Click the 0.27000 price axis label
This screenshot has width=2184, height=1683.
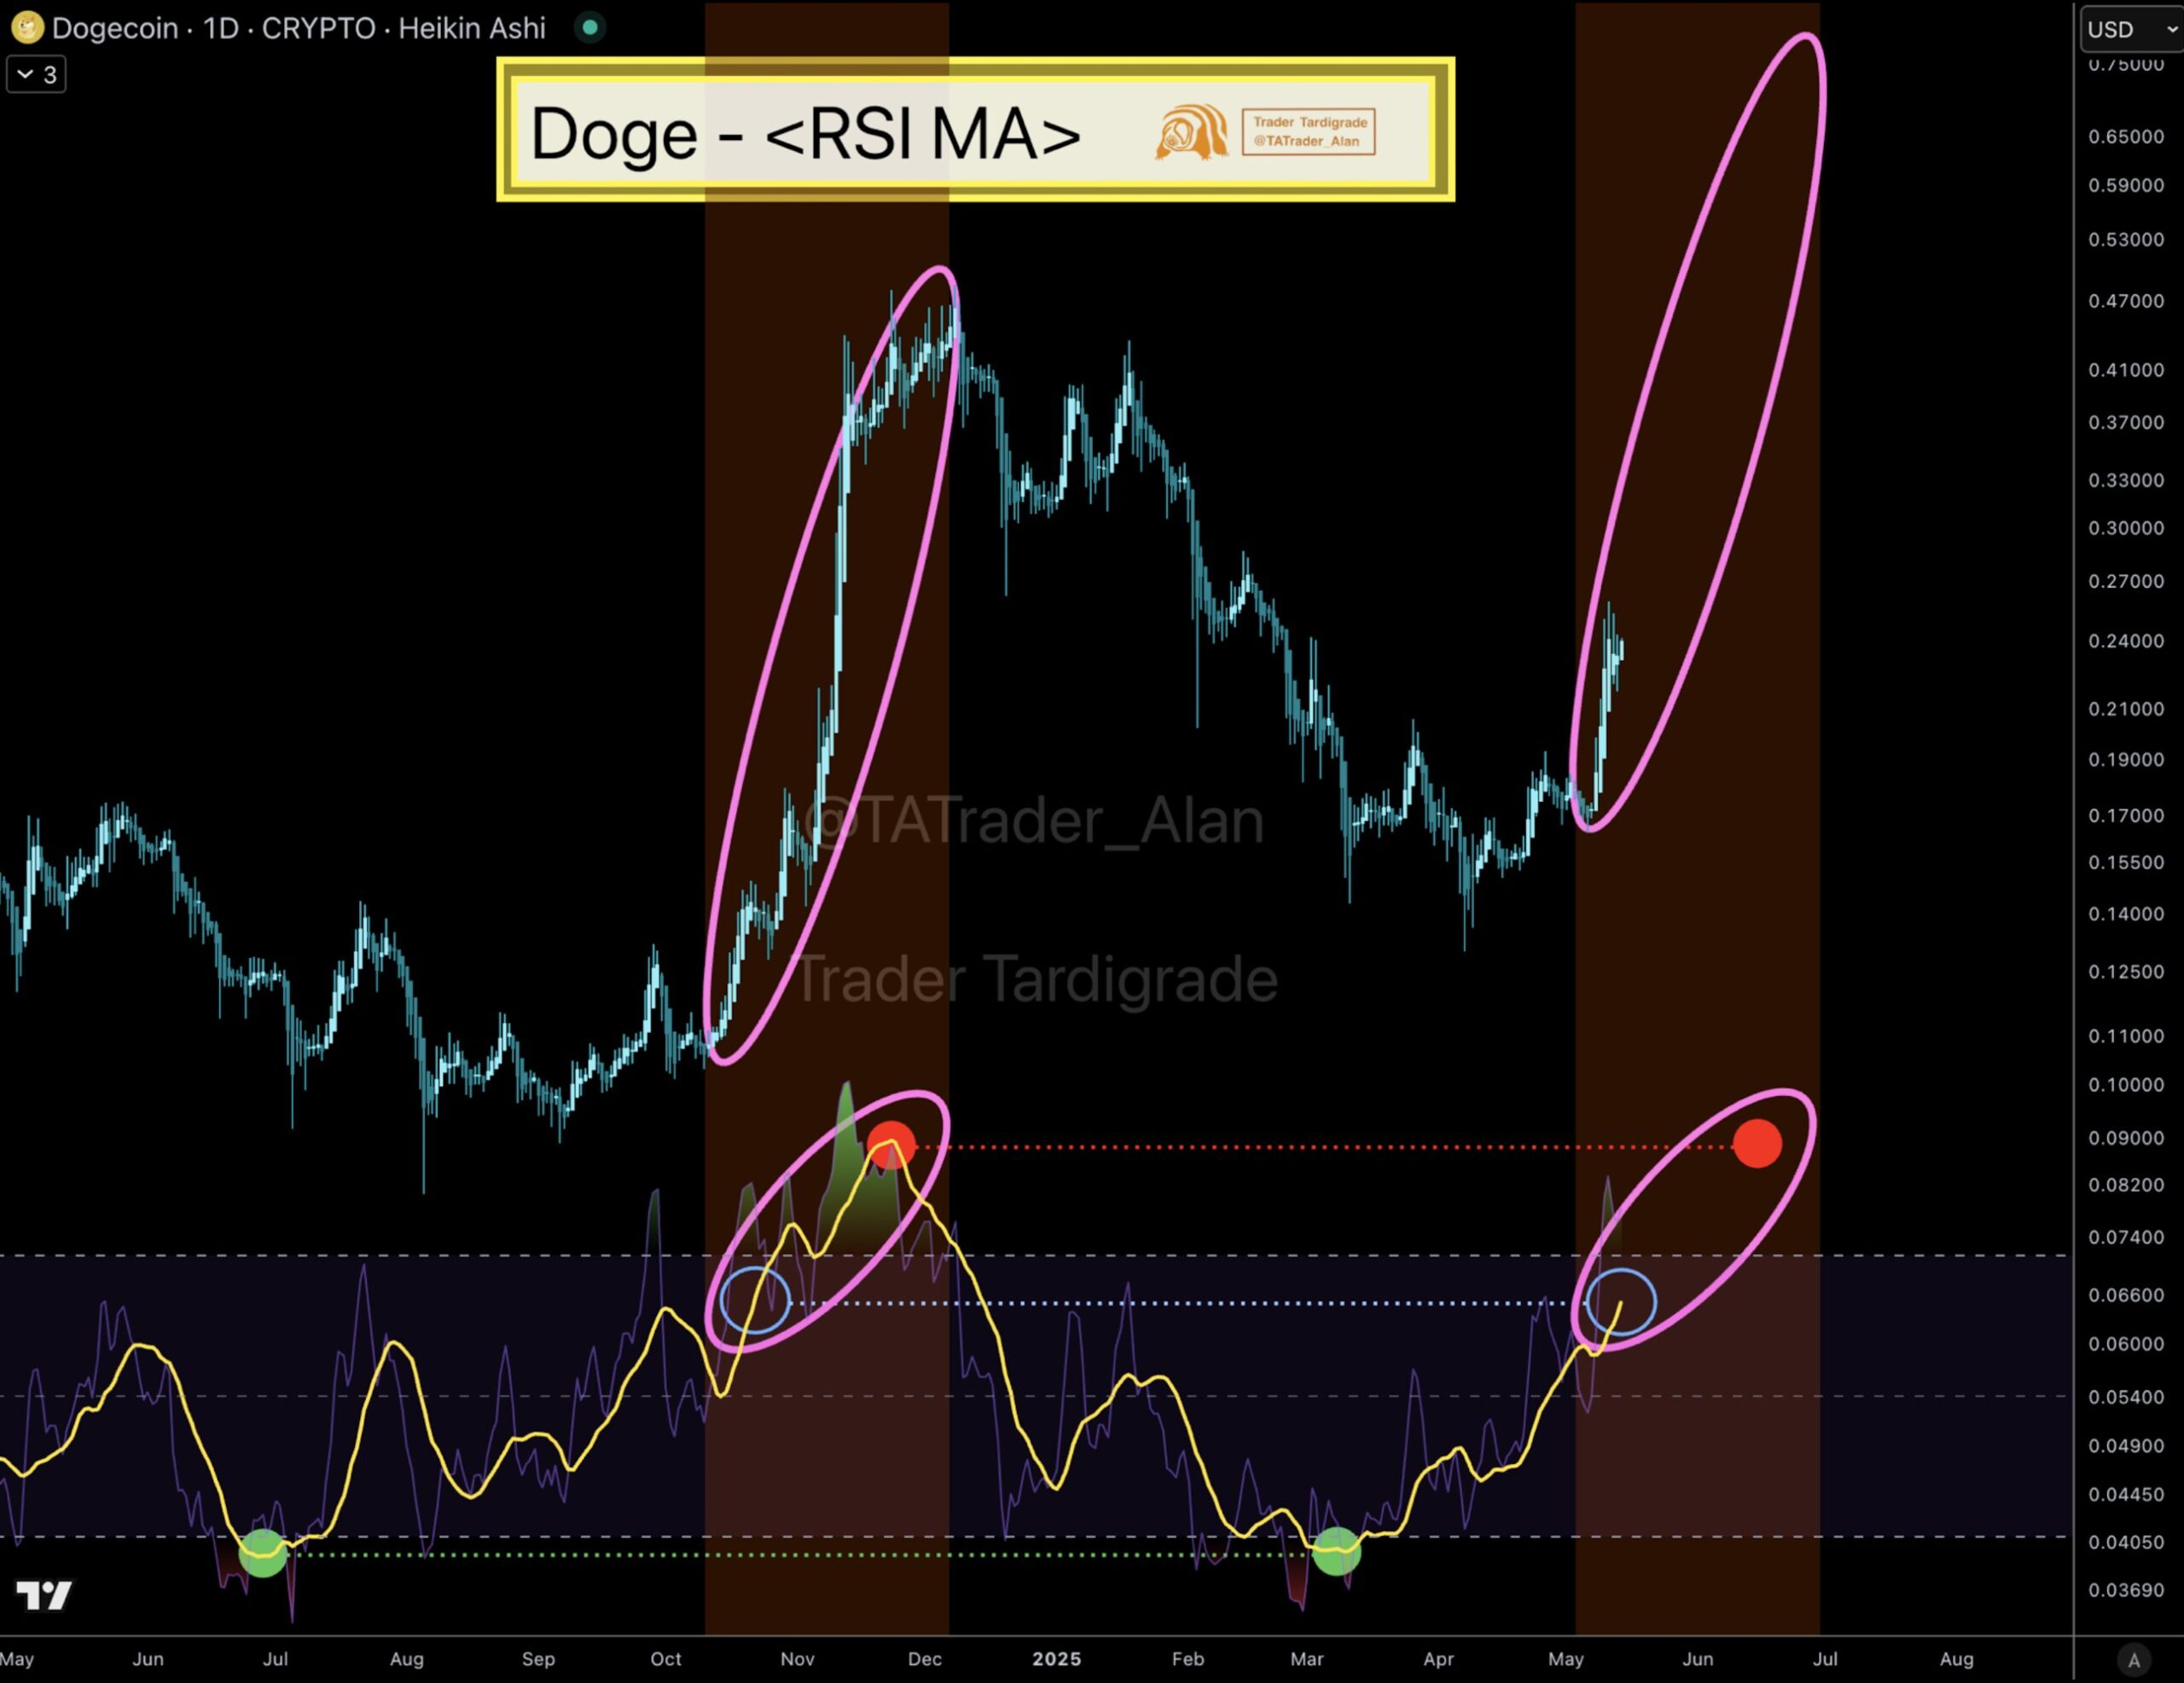[2126, 581]
